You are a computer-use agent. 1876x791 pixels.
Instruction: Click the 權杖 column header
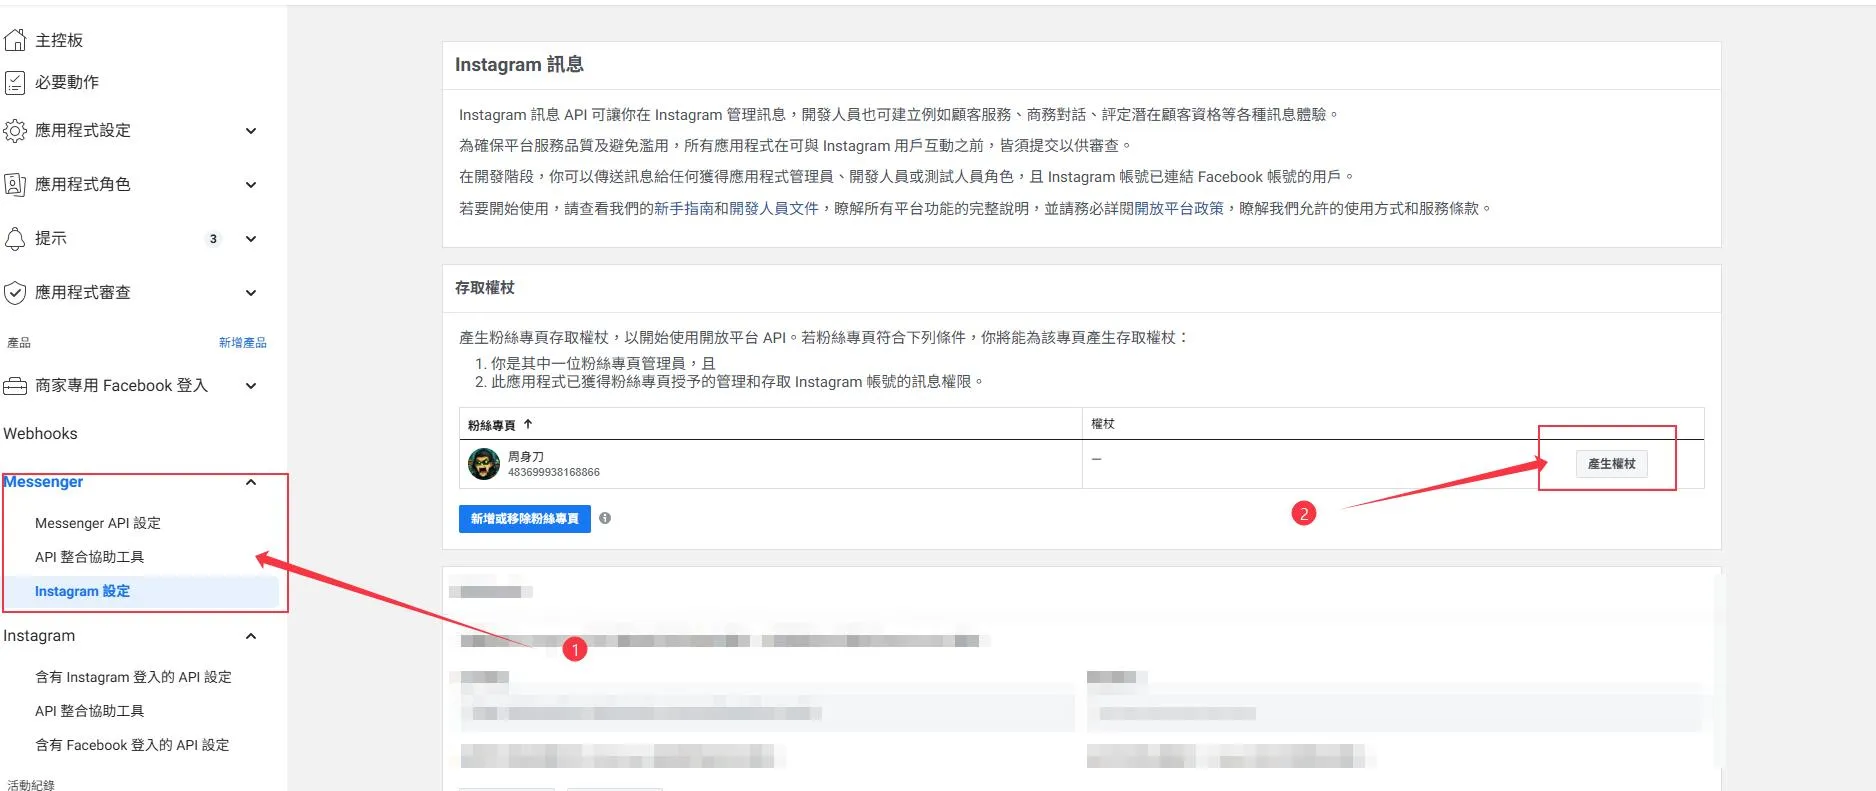click(x=1103, y=424)
